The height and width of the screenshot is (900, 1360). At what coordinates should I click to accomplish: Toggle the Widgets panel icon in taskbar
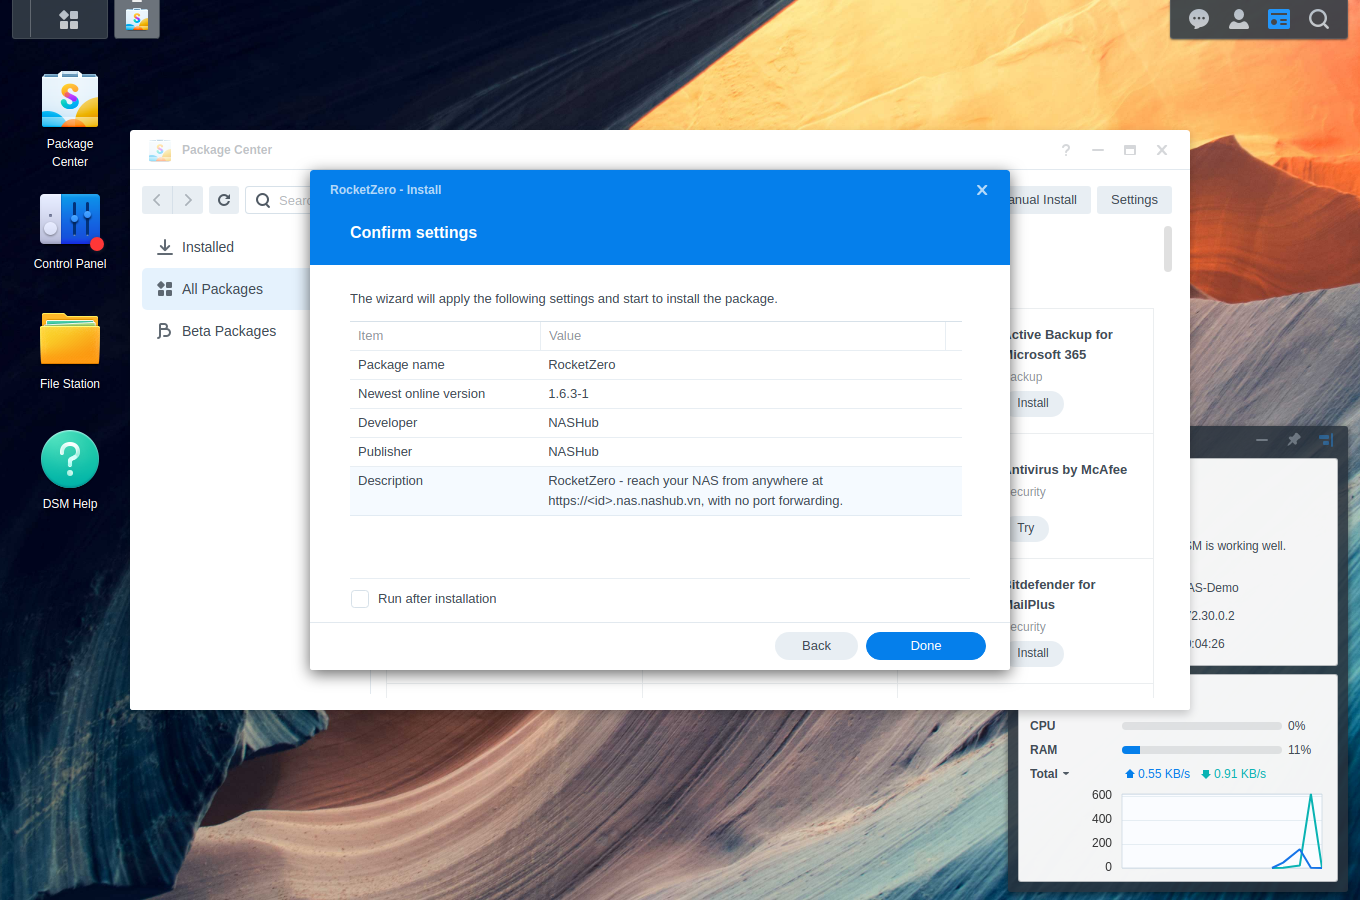coord(1279,19)
